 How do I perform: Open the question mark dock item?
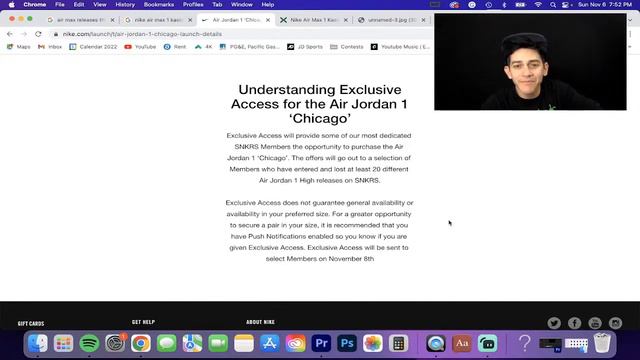click(x=525, y=343)
